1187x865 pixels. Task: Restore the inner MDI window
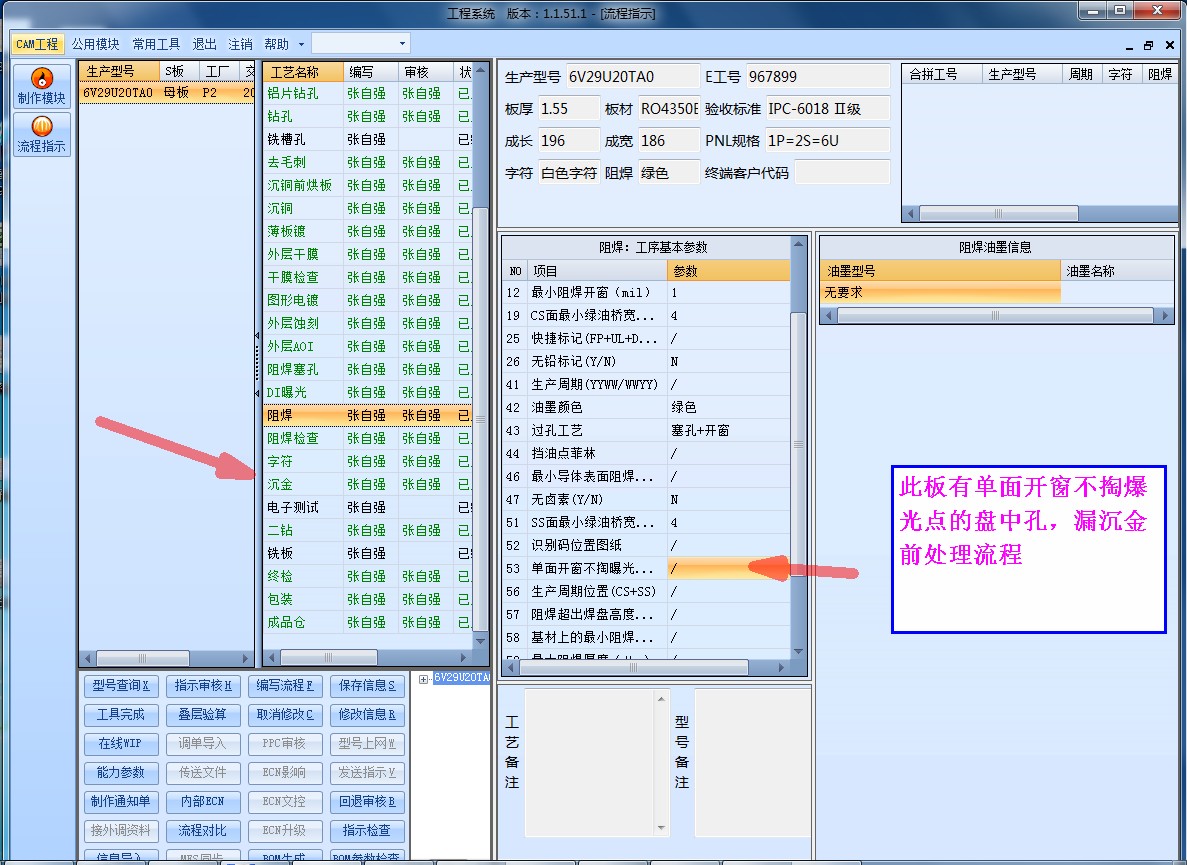(x=1148, y=45)
